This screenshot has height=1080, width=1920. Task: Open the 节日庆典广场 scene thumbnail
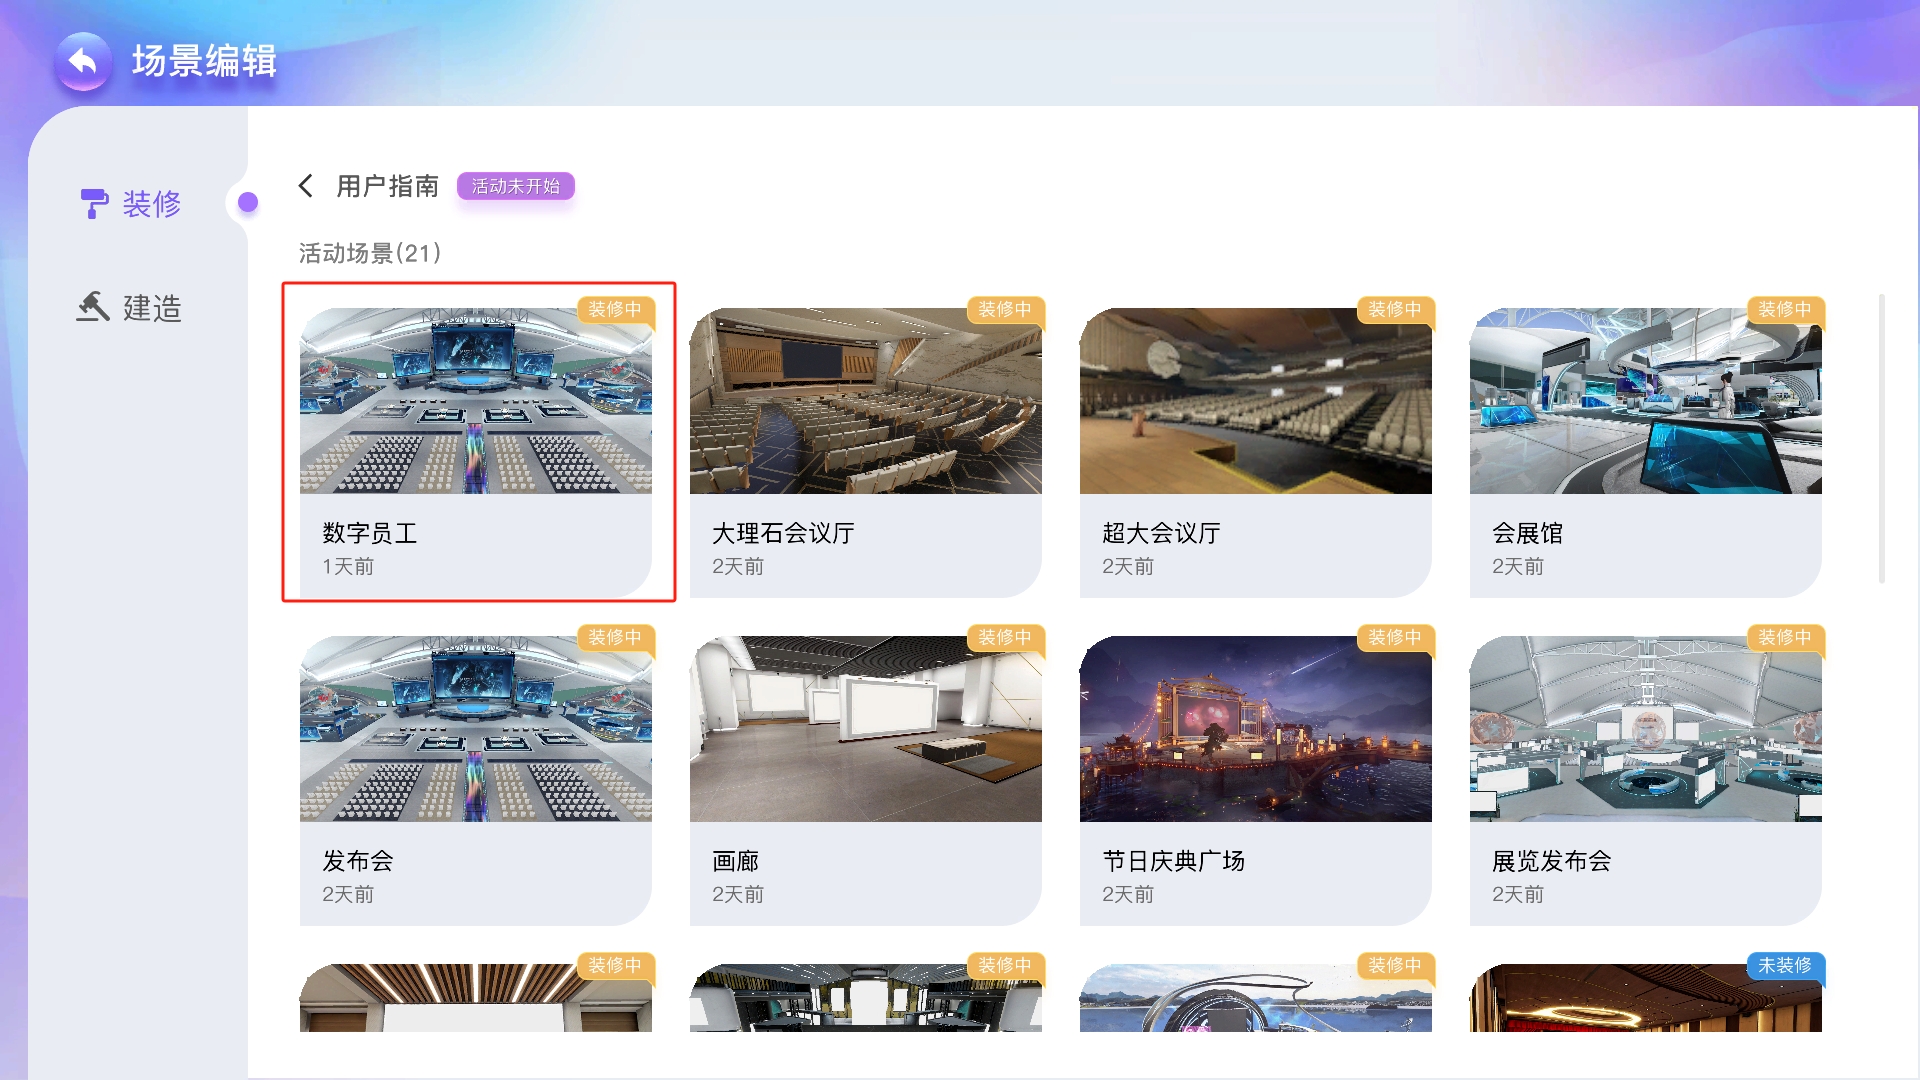[x=1256, y=729]
